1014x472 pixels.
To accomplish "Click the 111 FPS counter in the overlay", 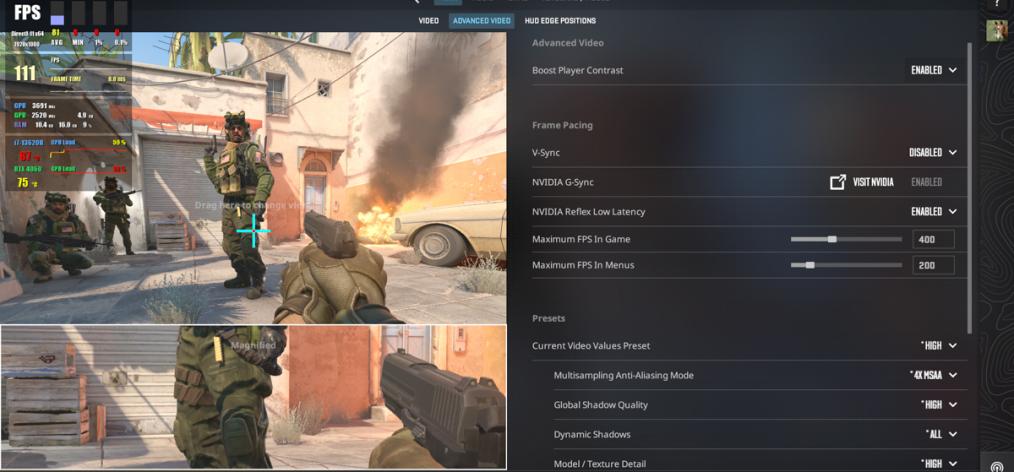I will [25, 73].
